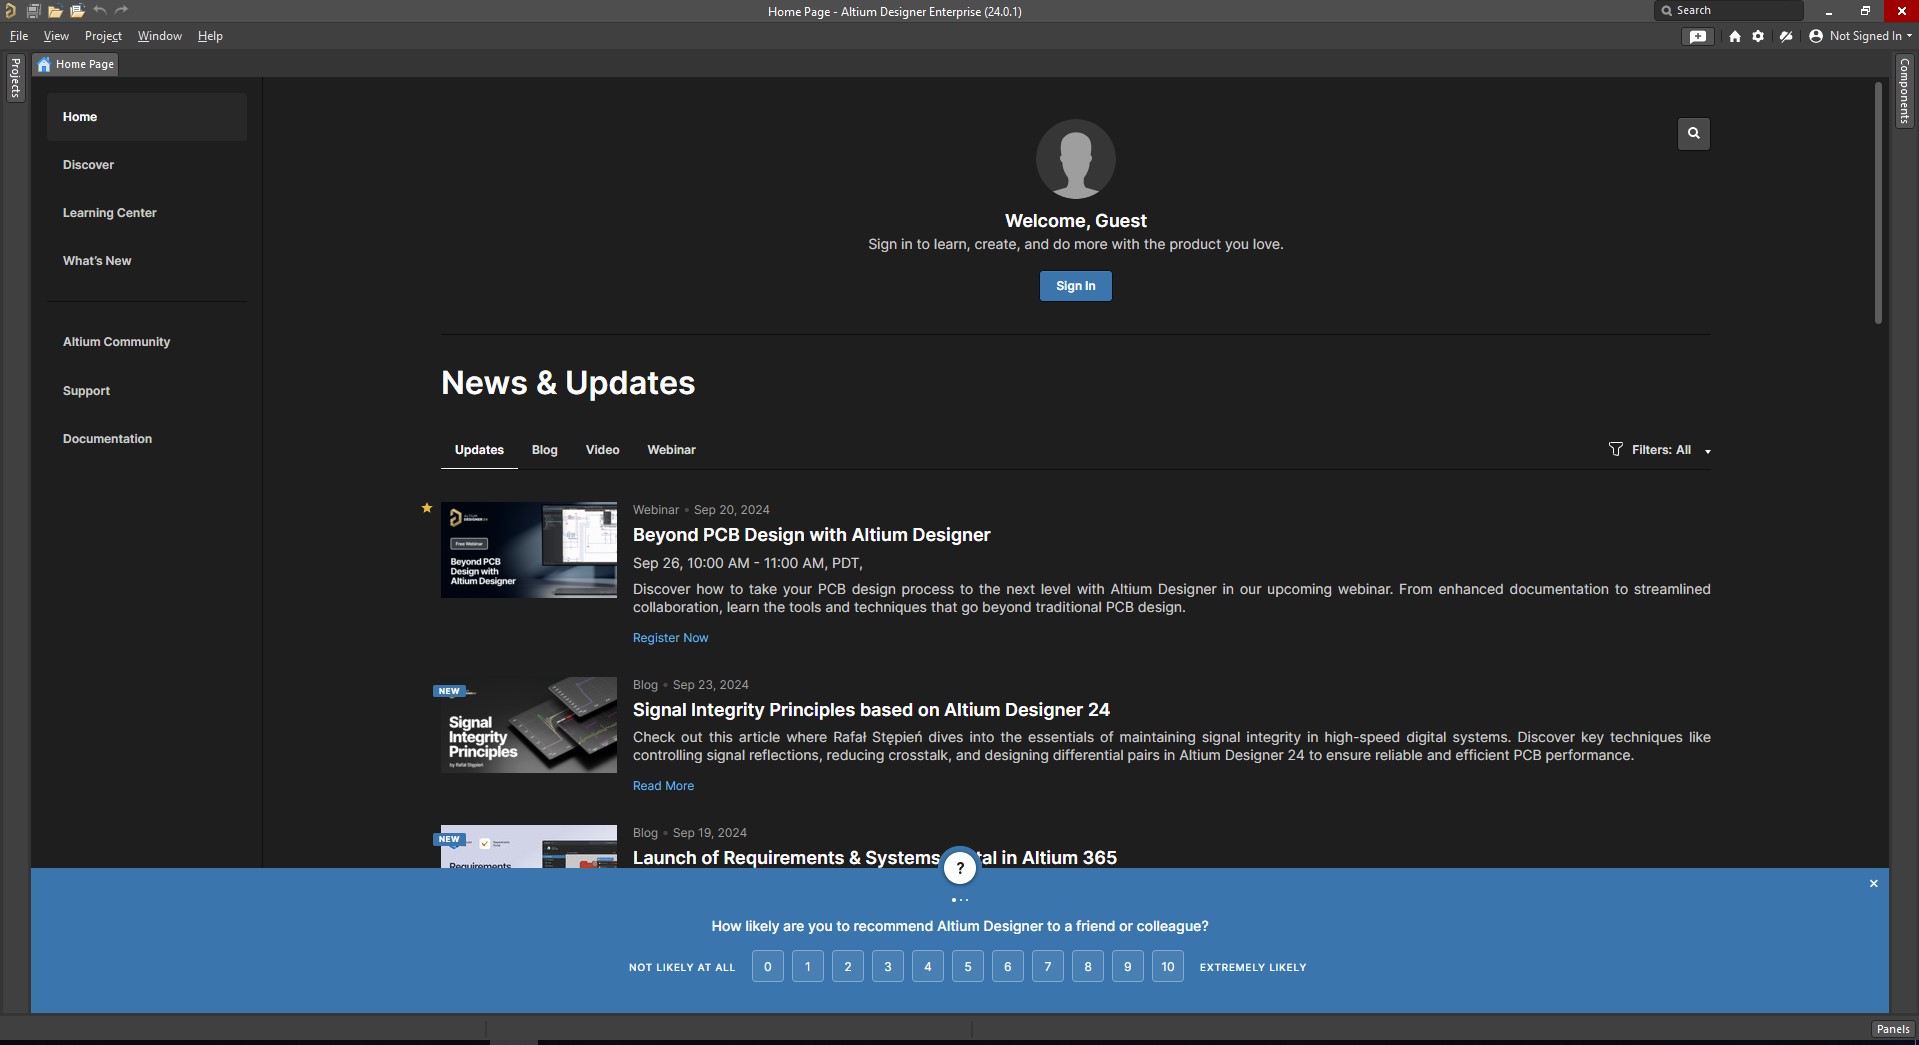Screen dimensions: 1919x1045
Task: Click the Home icon in top-right toolbar
Action: (x=1735, y=36)
